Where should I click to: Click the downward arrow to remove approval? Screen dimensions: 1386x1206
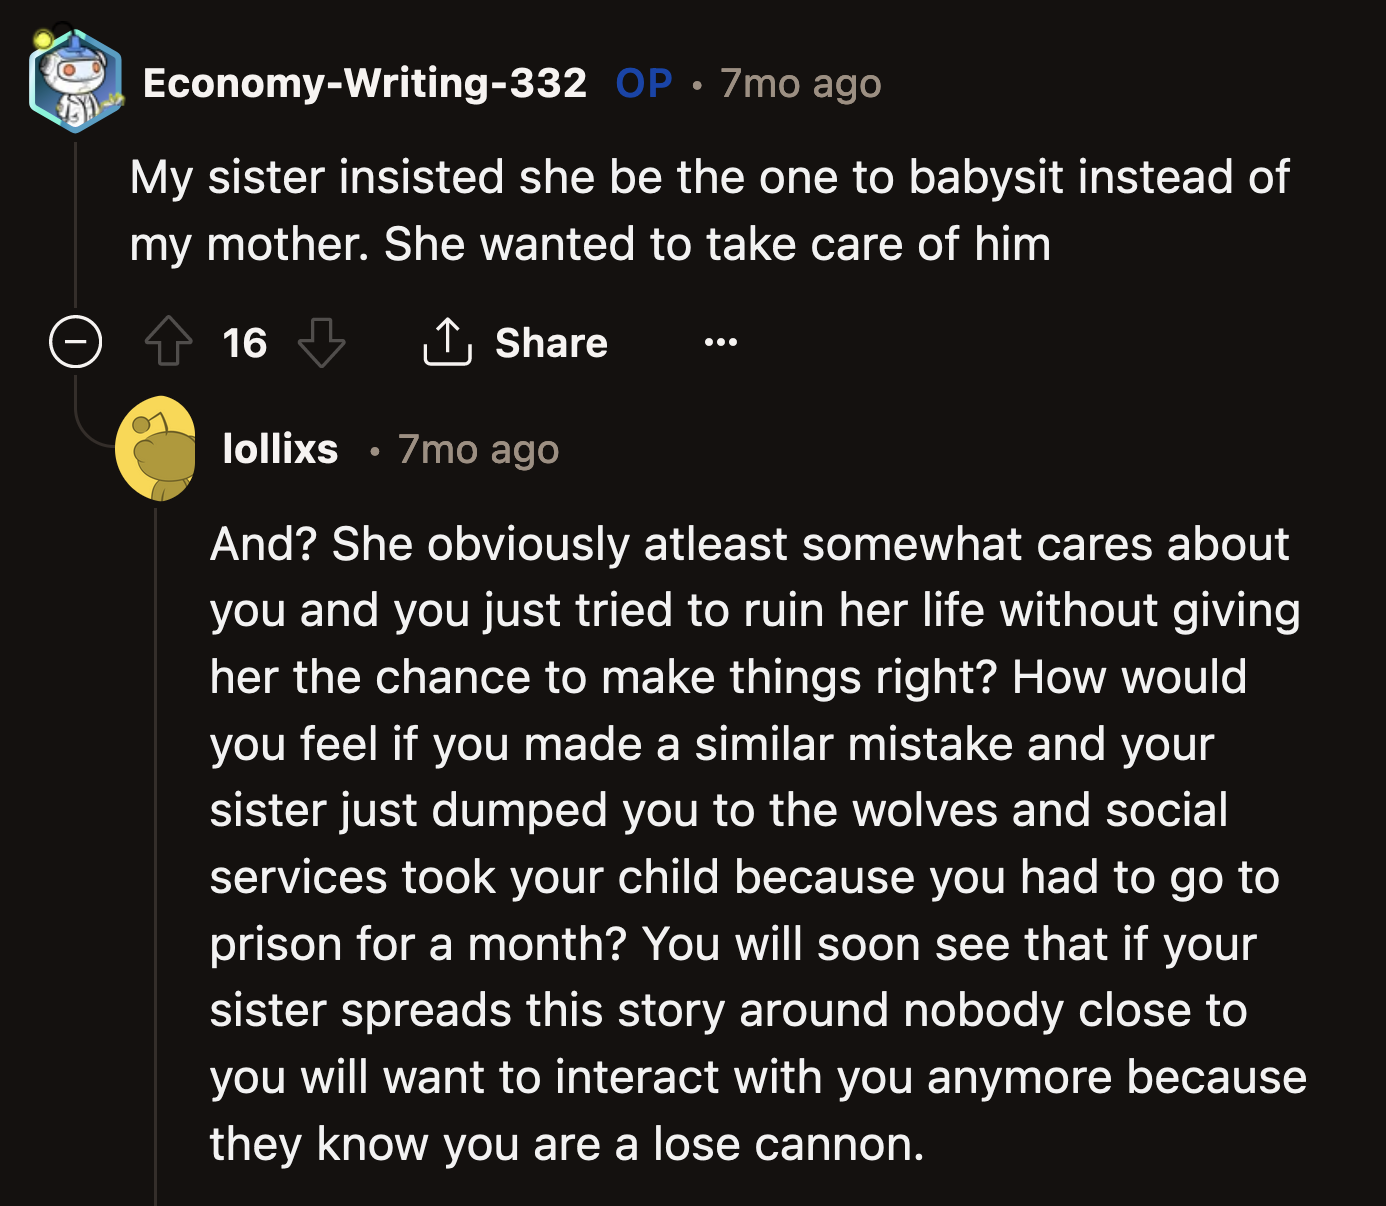click(321, 345)
